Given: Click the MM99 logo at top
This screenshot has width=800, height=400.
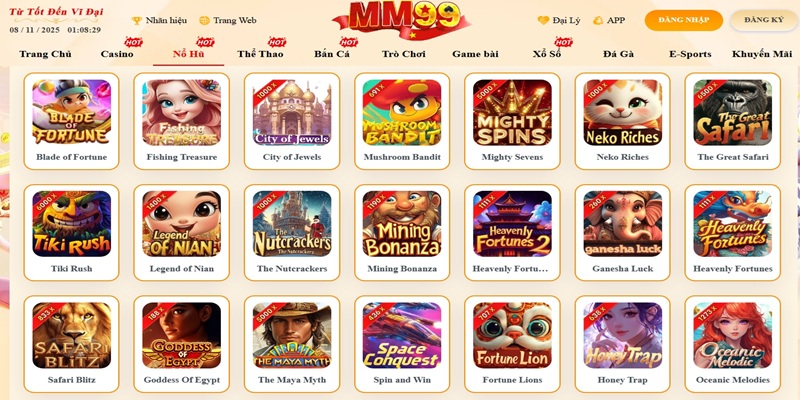Looking at the screenshot, I should pos(402,18).
